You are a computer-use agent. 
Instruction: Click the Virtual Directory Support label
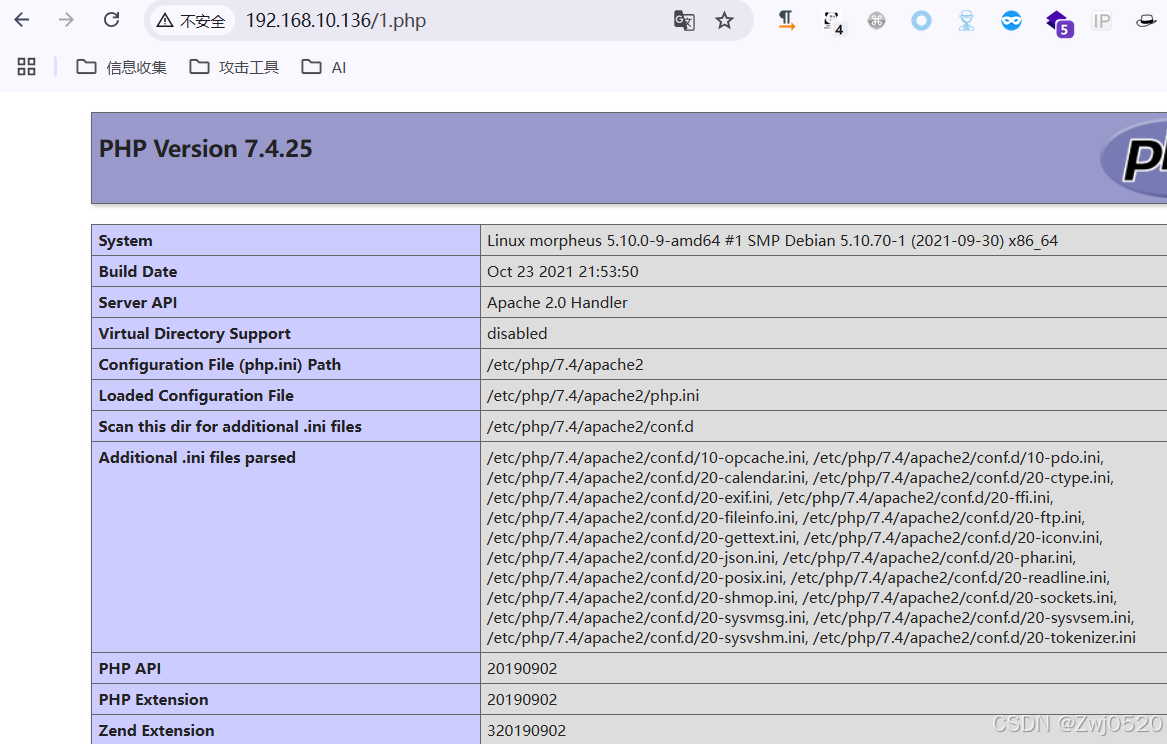click(194, 333)
